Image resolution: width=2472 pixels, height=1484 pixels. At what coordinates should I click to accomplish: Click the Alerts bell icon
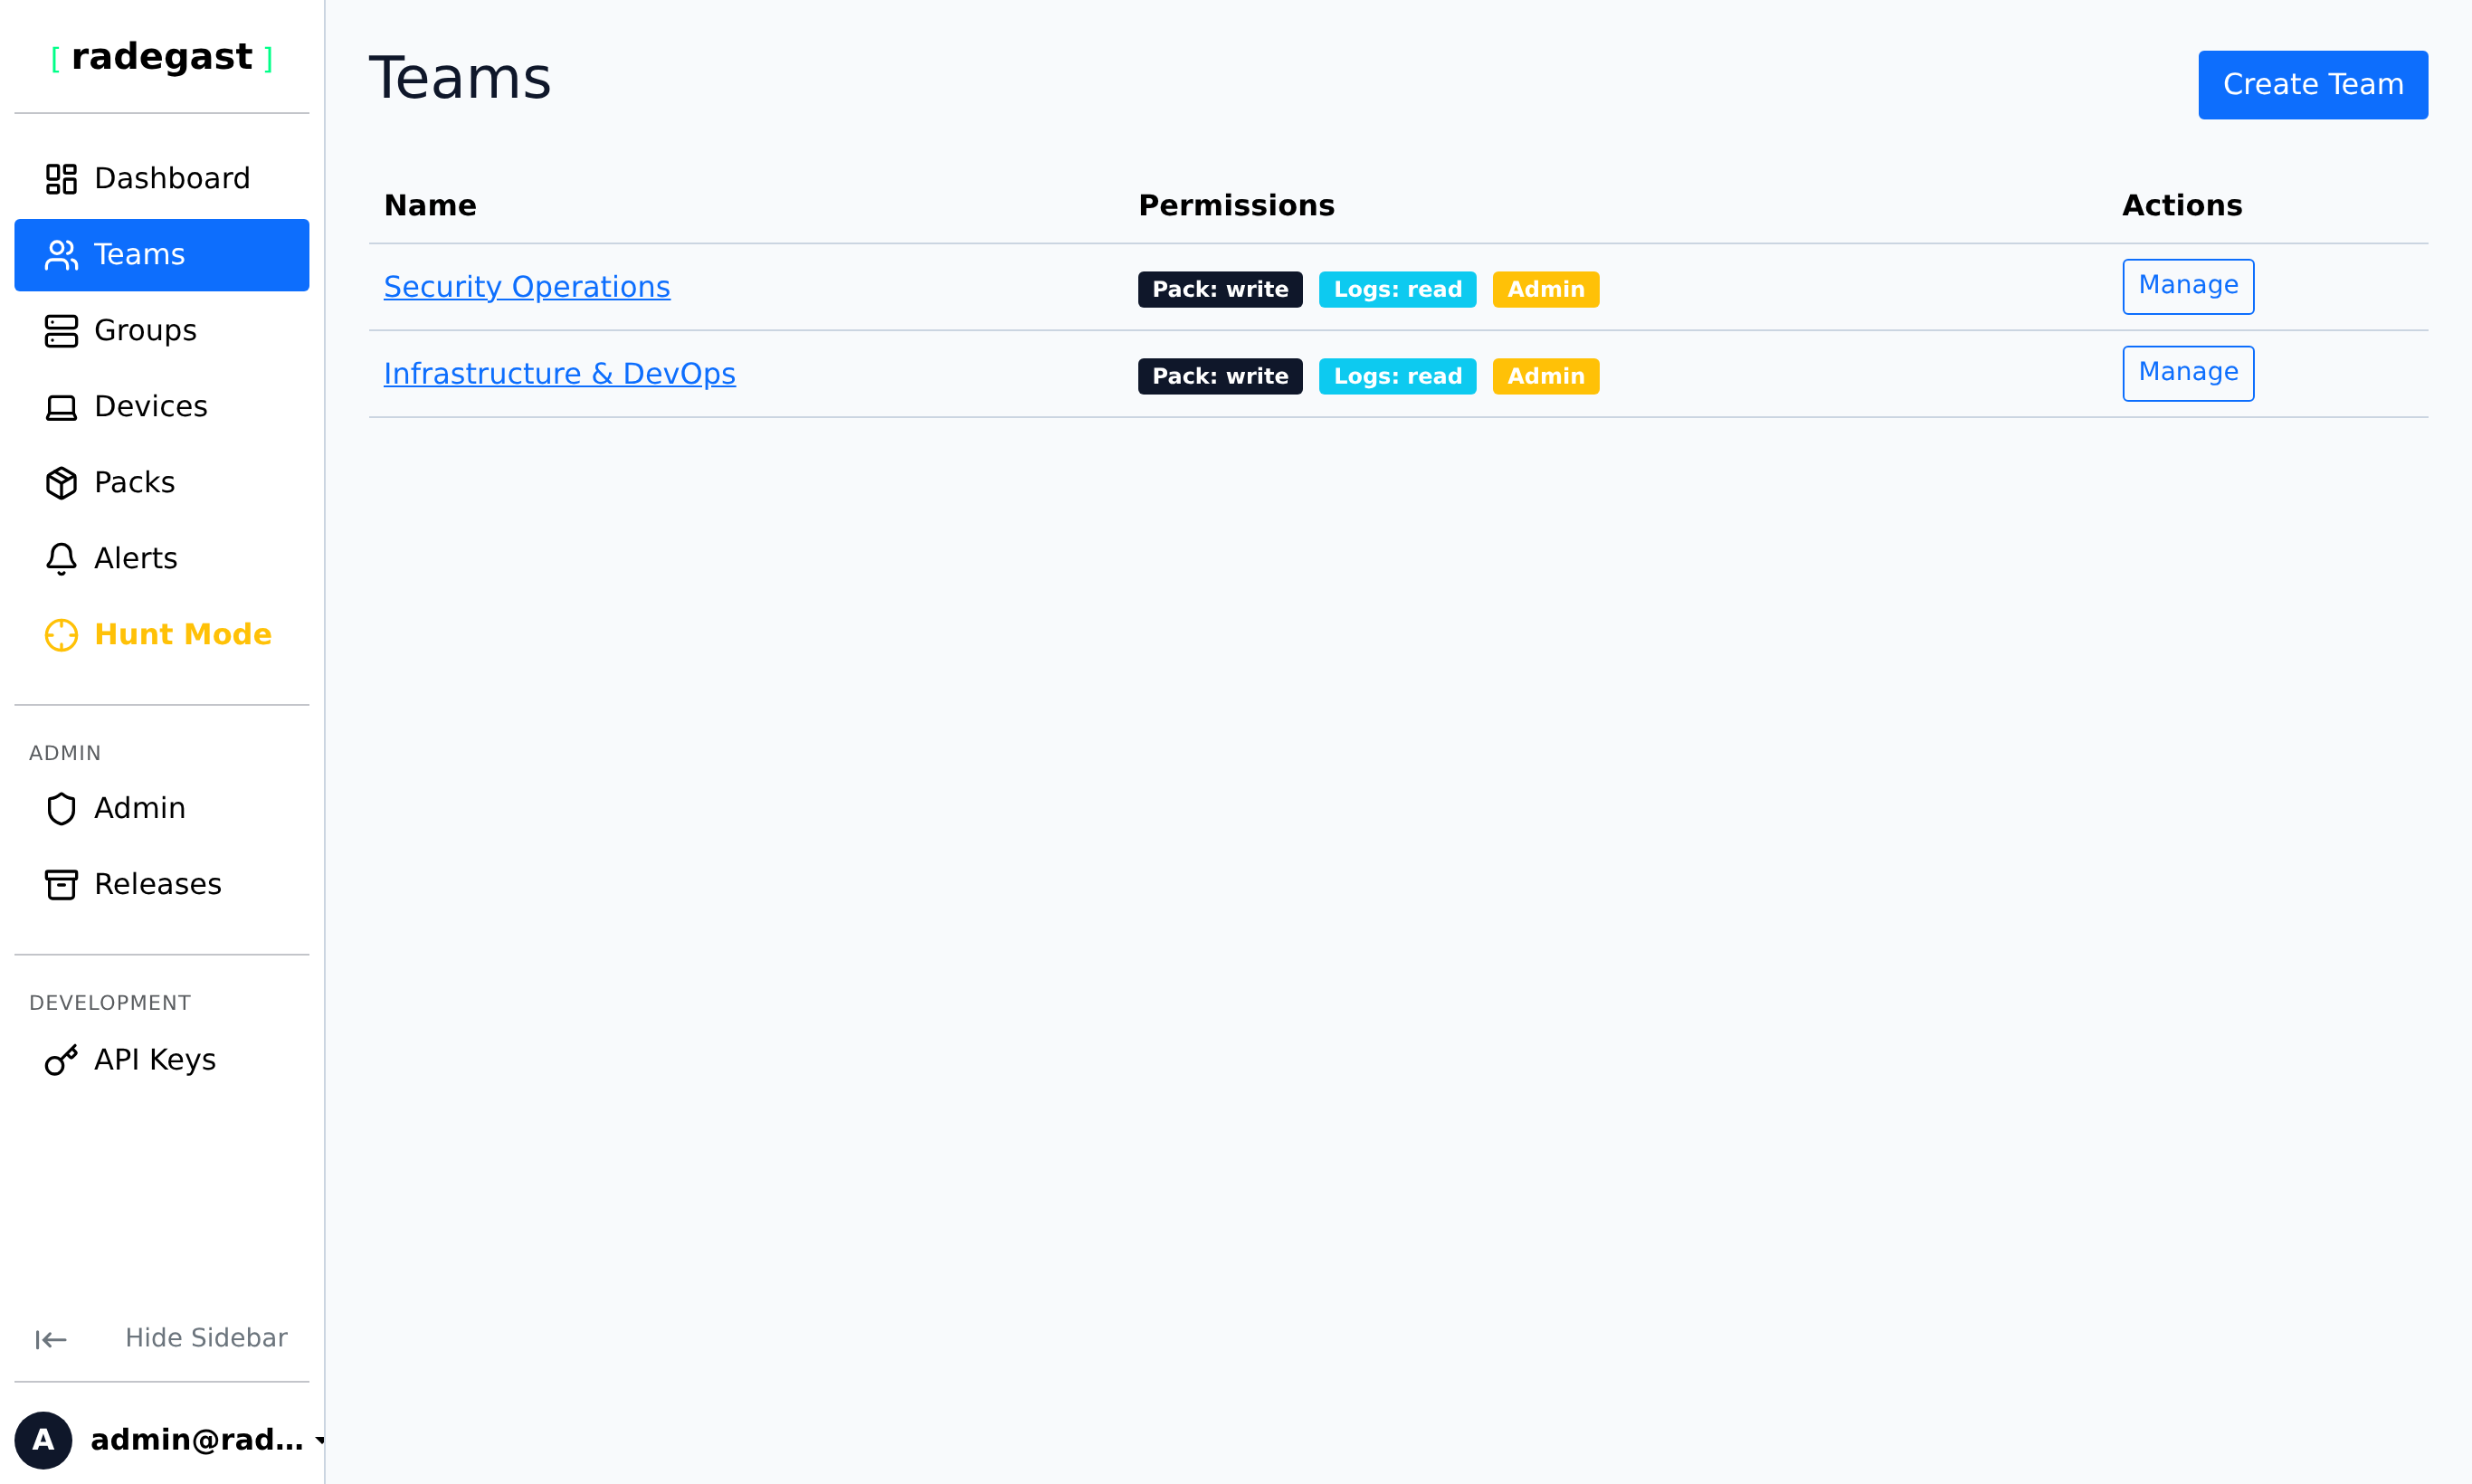coord(61,559)
